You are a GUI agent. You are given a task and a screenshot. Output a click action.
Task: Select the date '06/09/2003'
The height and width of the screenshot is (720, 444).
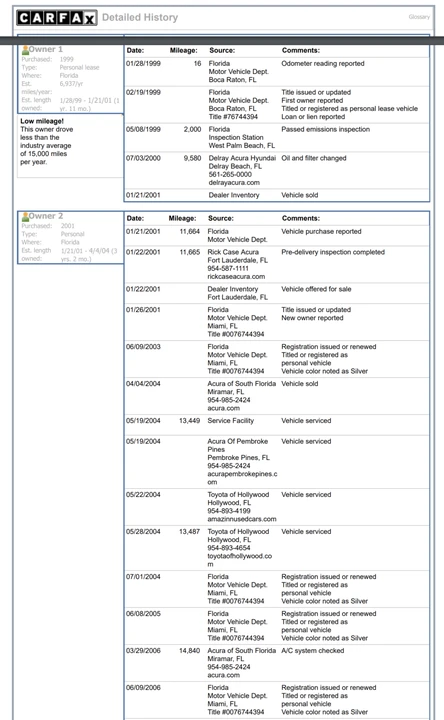coord(143,347)
